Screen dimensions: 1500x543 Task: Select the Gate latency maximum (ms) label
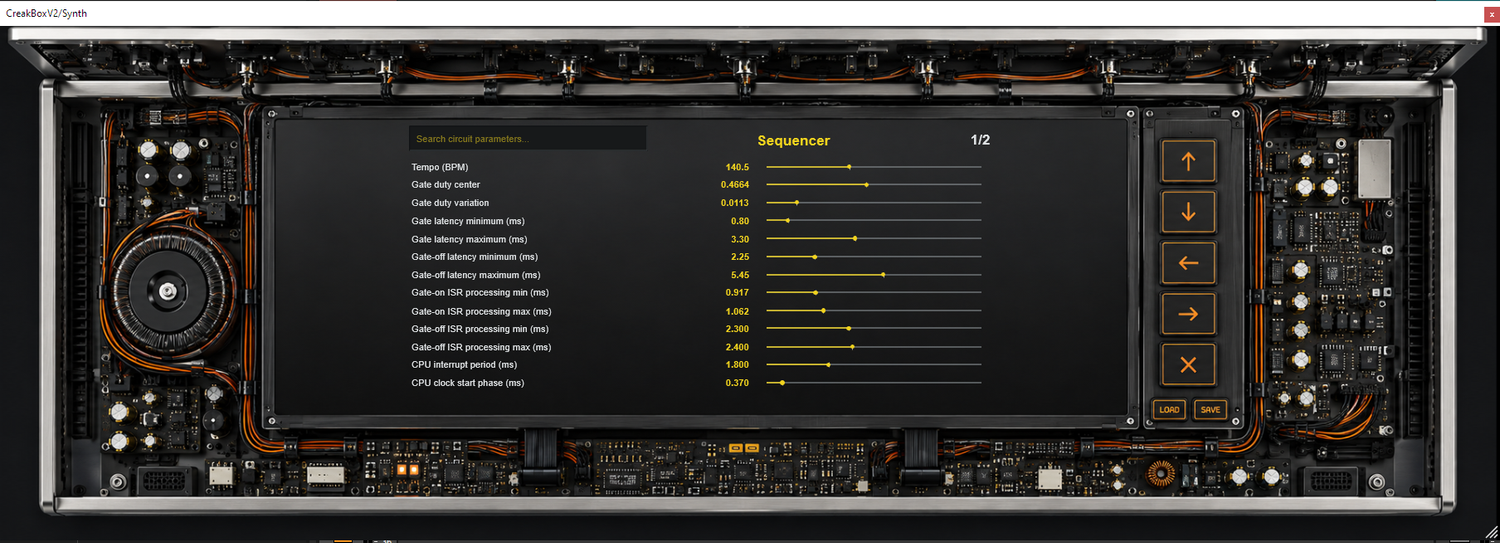point(469,239)
